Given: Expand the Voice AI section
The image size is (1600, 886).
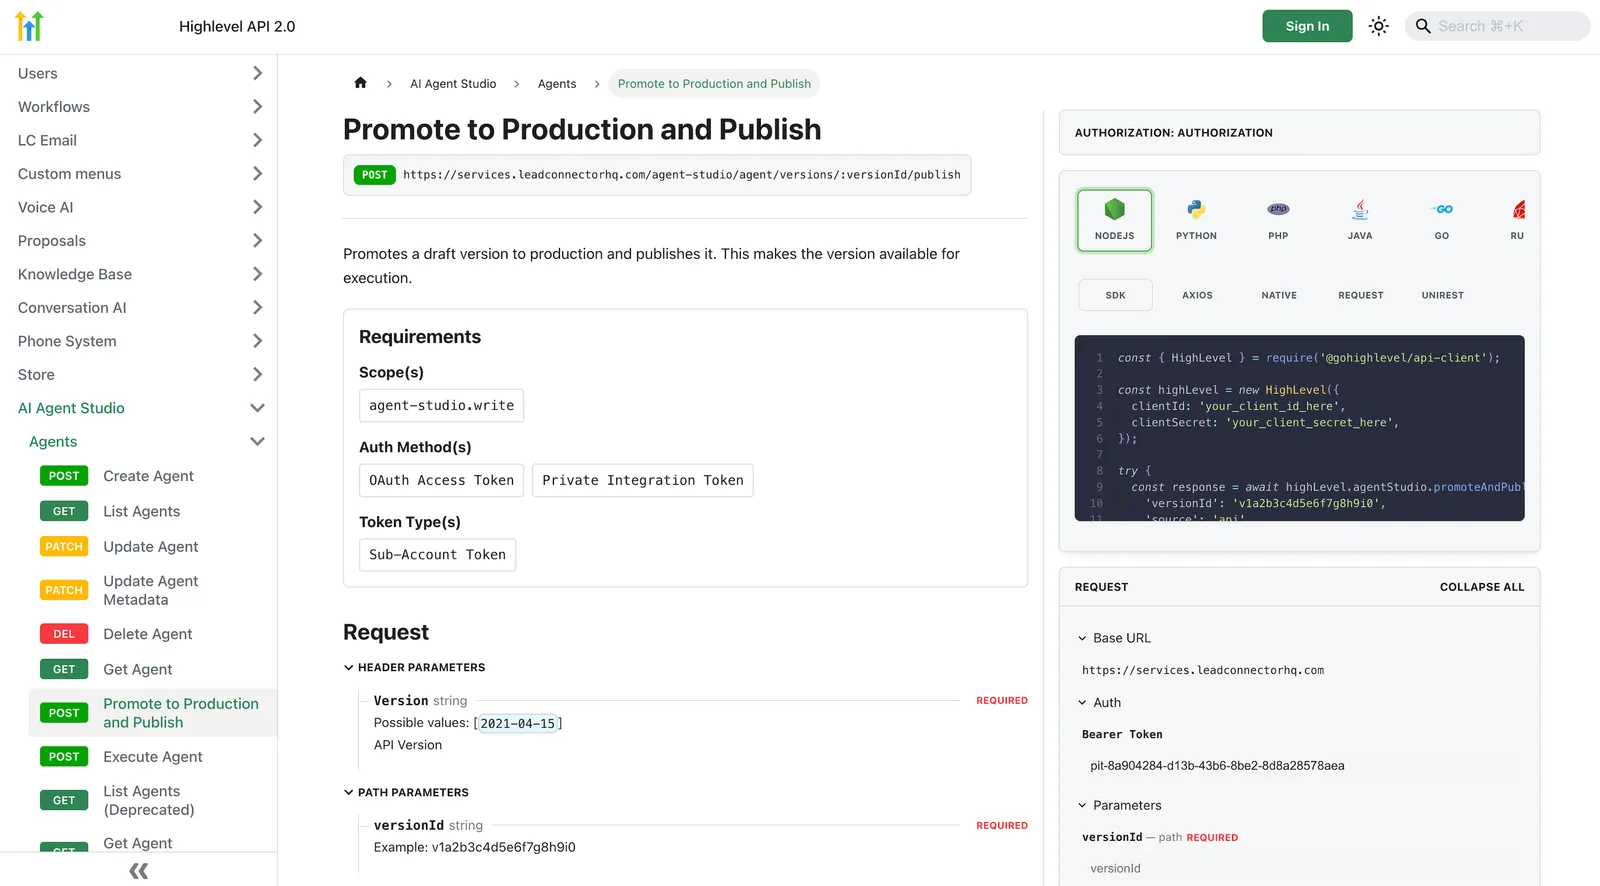Looking at the screenshot, I should pyautogui.click(x=257, y=207).
